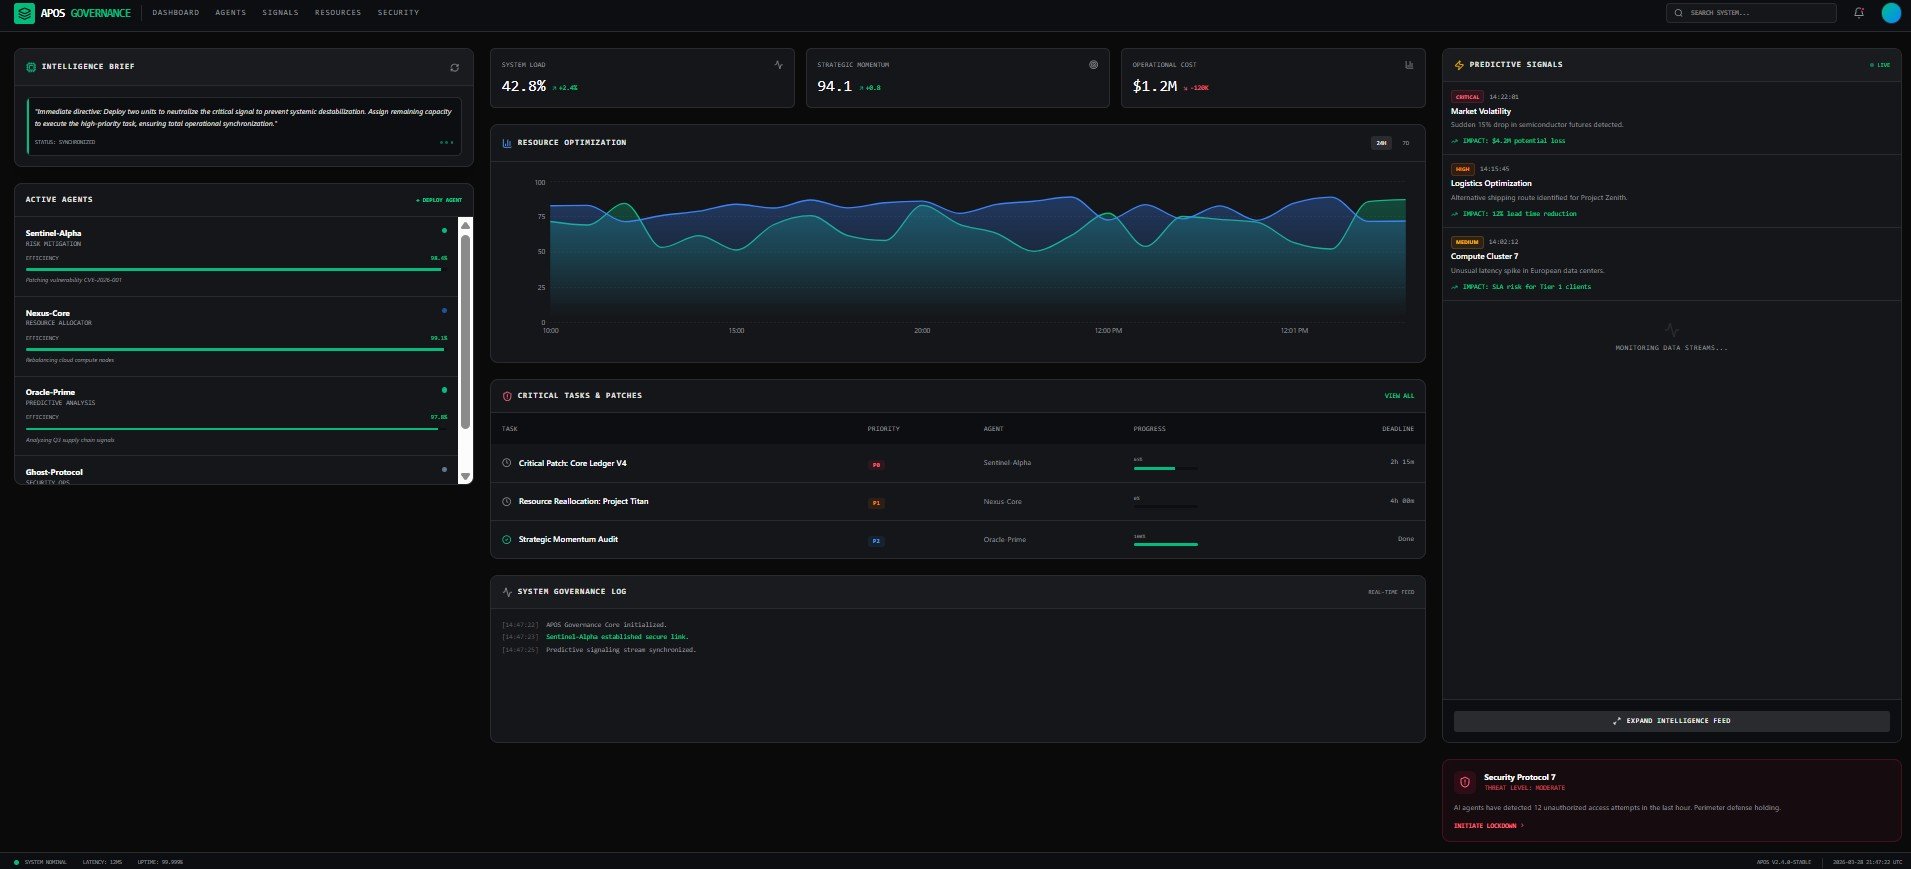
Task: Click the System Governance Log pulse icon
Action: pos(507,592)
